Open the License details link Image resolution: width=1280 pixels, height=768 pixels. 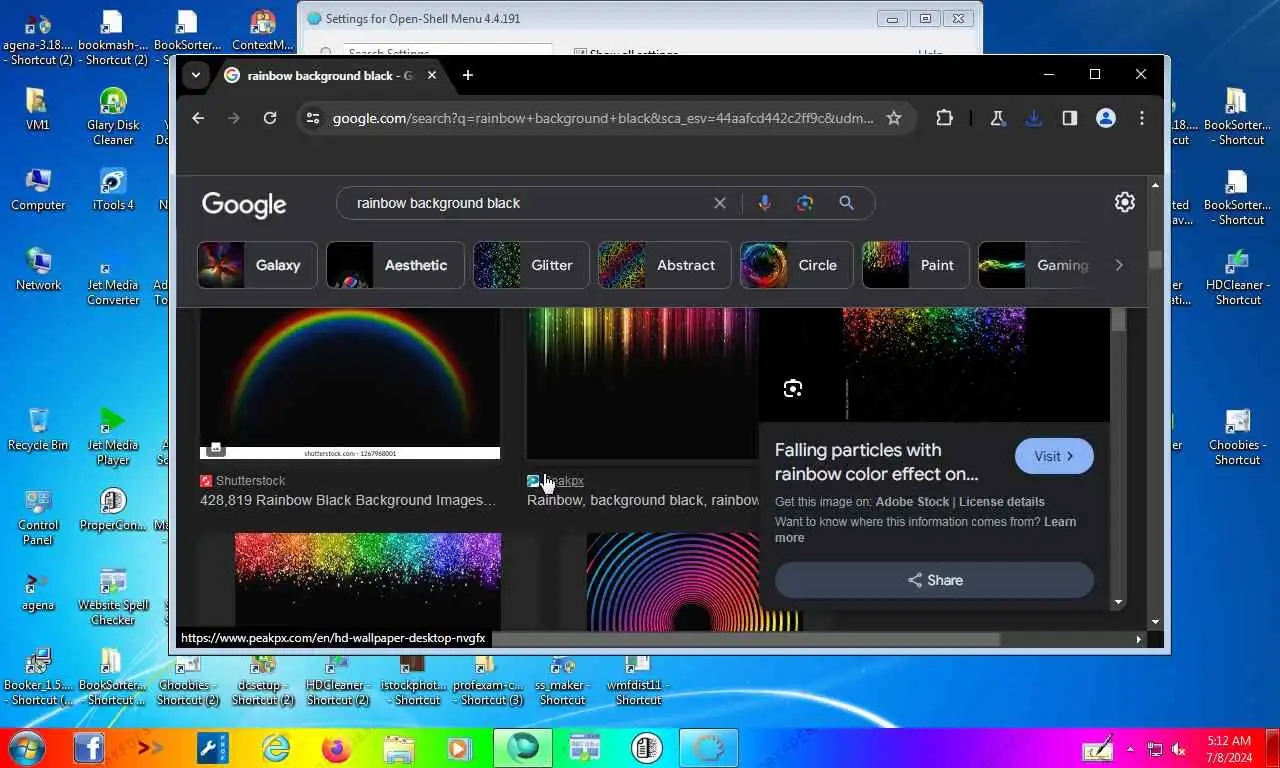(1002, 502)
